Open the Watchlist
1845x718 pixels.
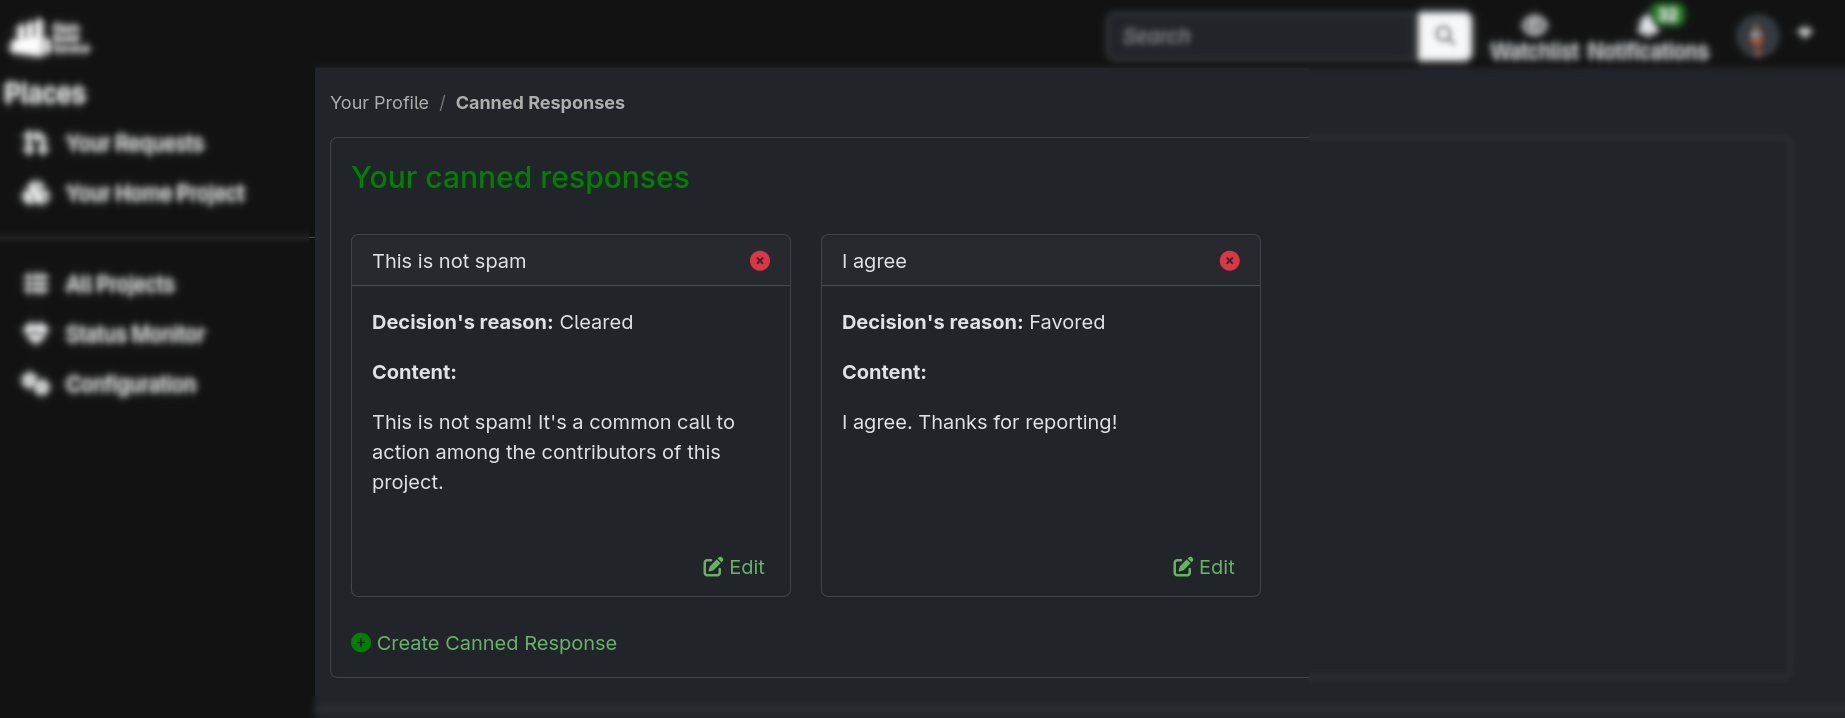coord(1534,38)
